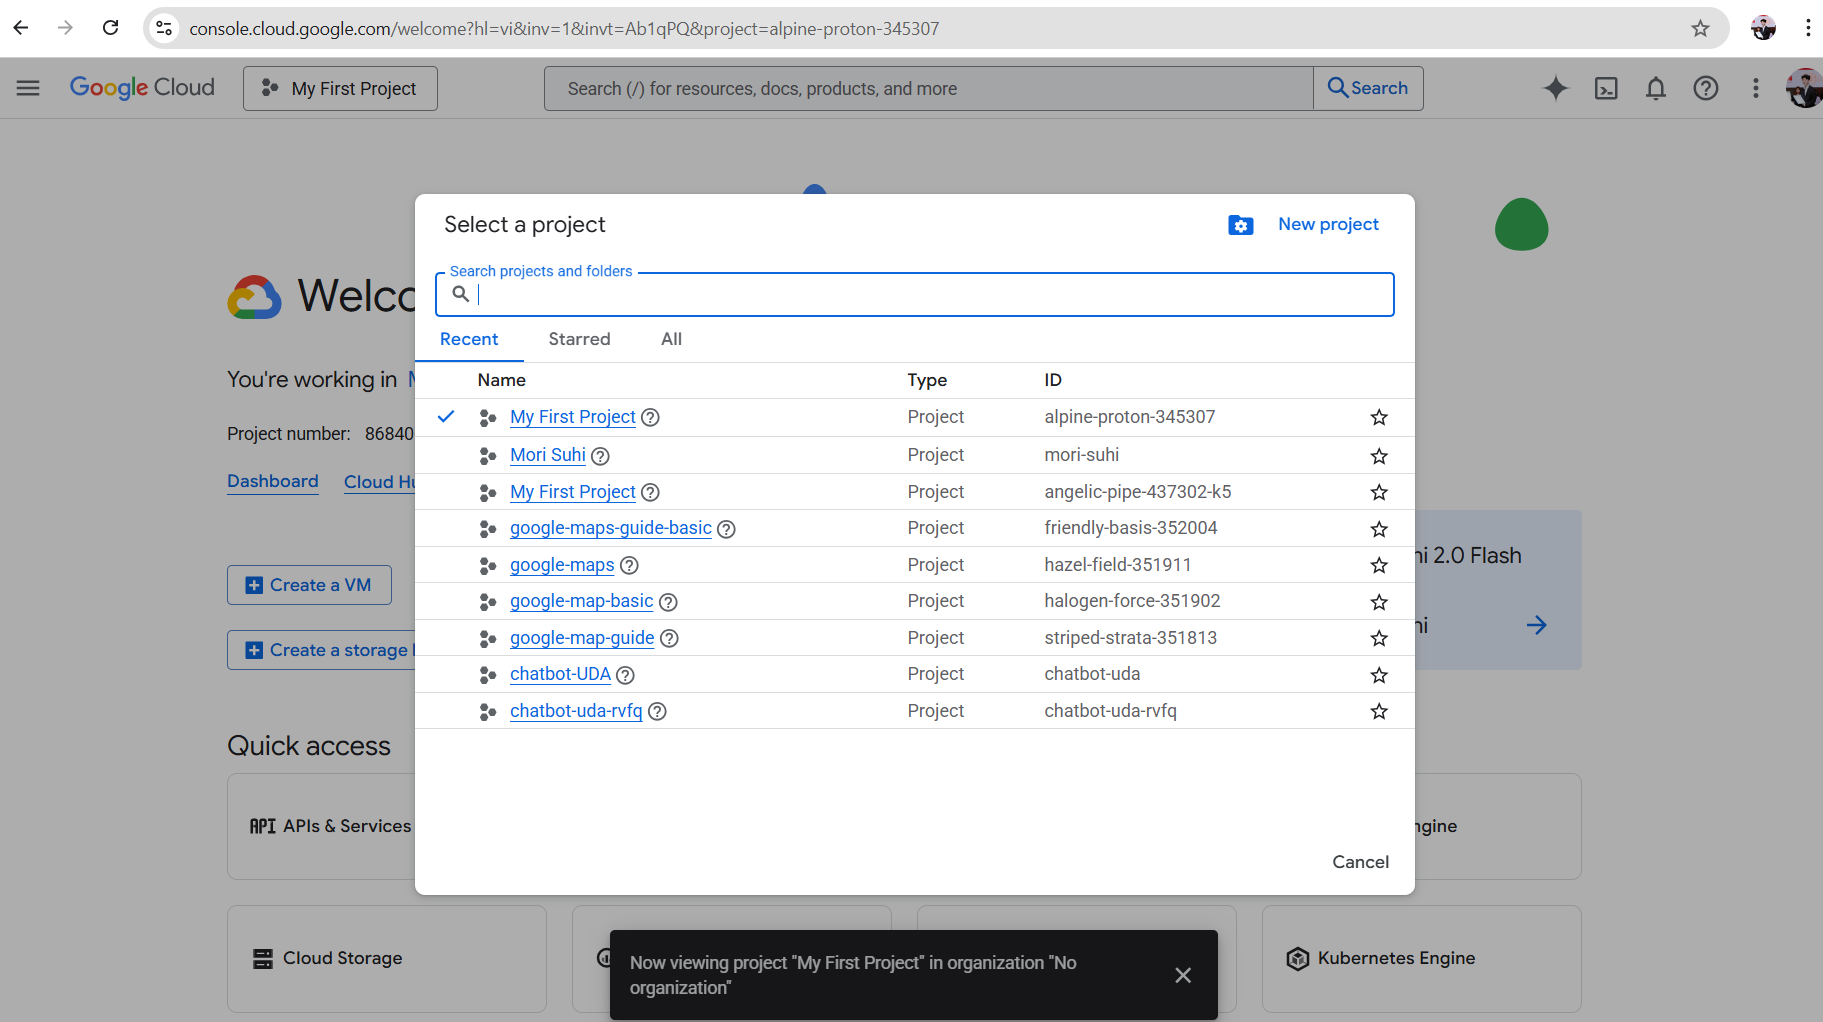Viewport: 1823px width, 1022px height.
Task: Open help icon next to google-map-basic
Action: (668, 602)
